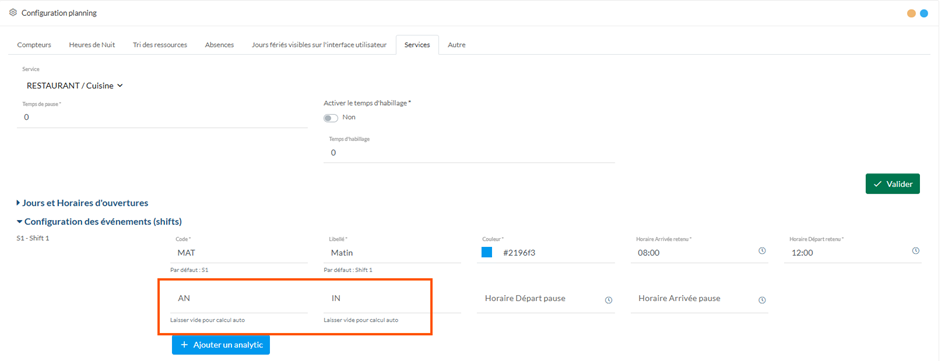Open the RESTAURANT / Cuisine service dropdown
Screen dimensions: 945x361
click(75, 86)
